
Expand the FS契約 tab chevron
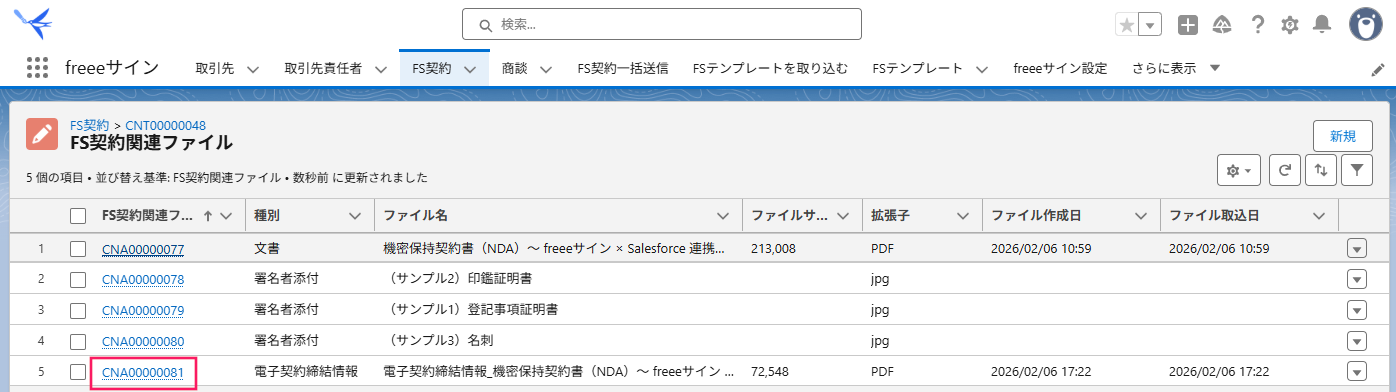(x=470, y=69)
